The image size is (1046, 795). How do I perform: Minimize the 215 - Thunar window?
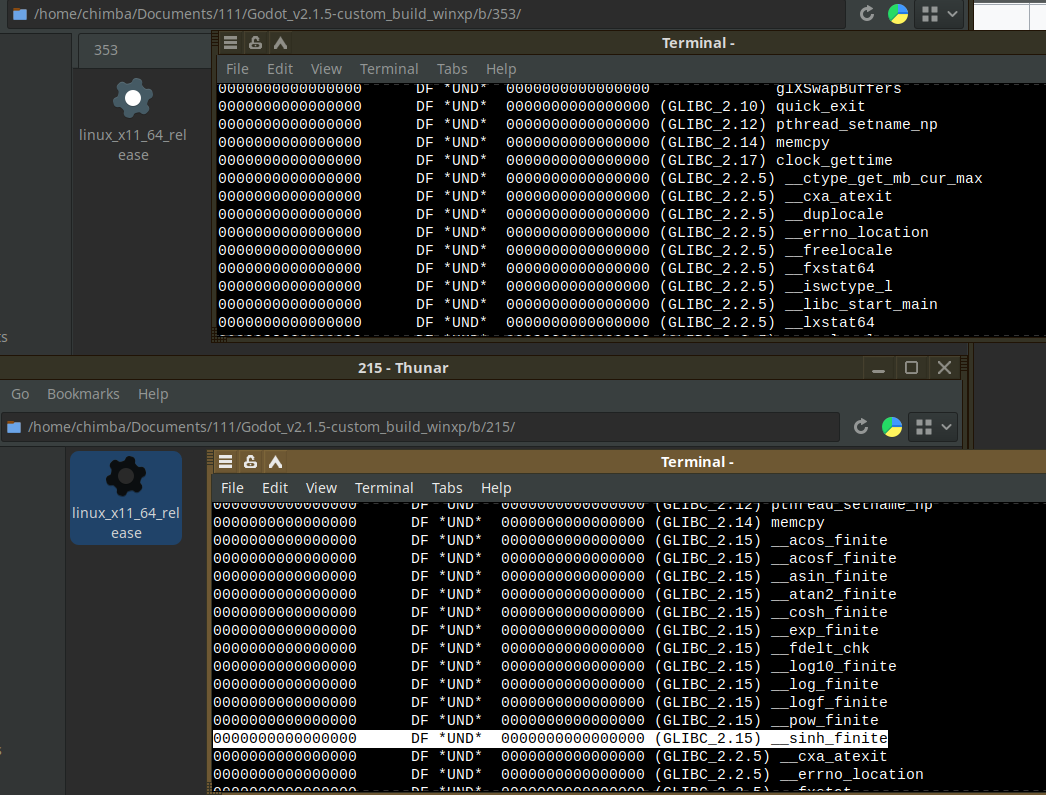(x=879, y=368)
